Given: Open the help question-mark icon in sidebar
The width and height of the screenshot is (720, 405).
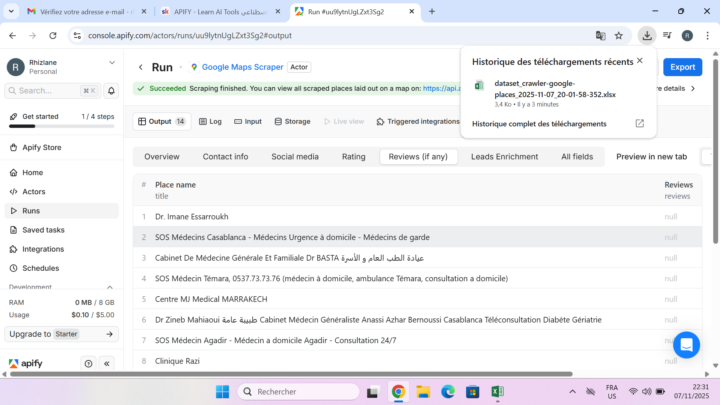Looking at the screenshot, I should coord(89,364).
